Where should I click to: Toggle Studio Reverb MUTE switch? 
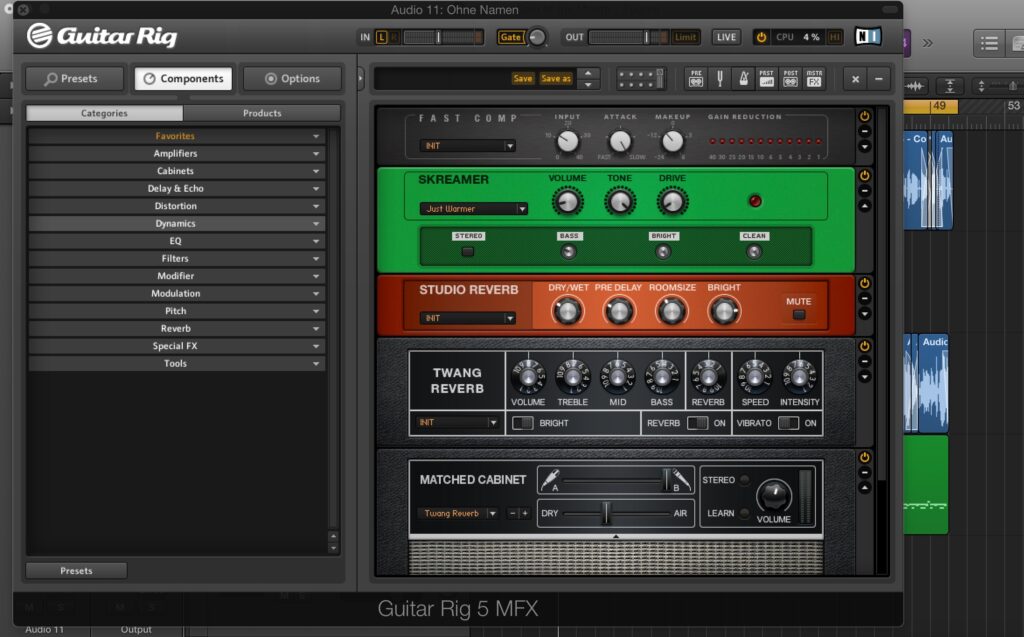coord(799,315)
